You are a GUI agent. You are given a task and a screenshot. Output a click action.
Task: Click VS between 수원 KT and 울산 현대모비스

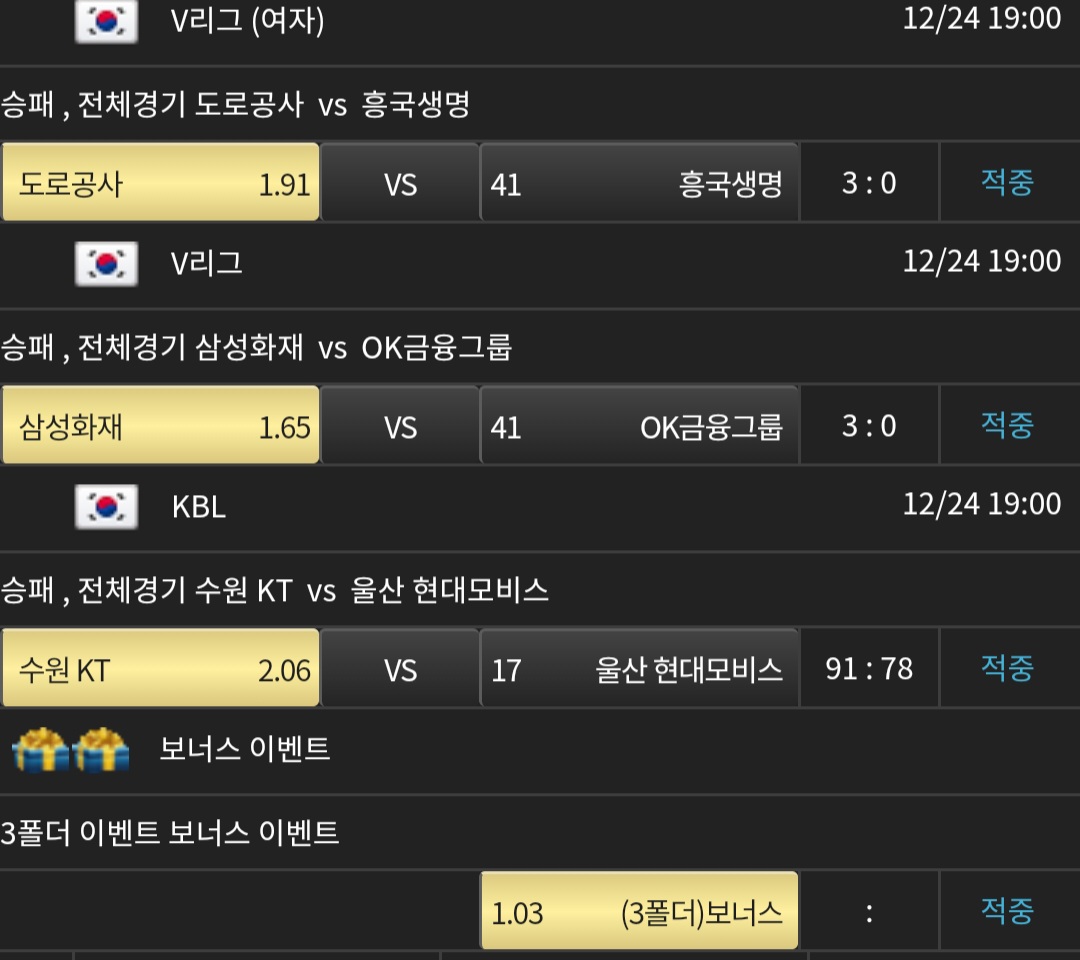click(x=400, y=669)
